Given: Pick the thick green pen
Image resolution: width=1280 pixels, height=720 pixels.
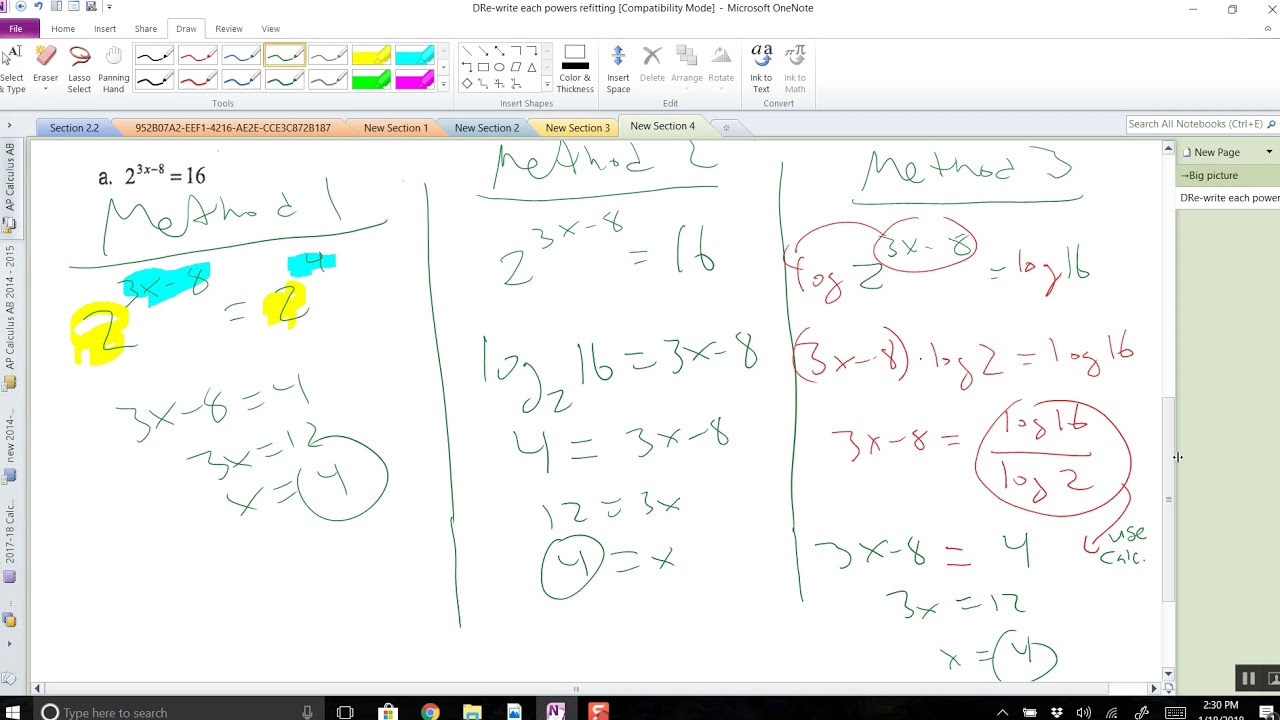Looking at the screenshot, I should click(x=284, y=80).
